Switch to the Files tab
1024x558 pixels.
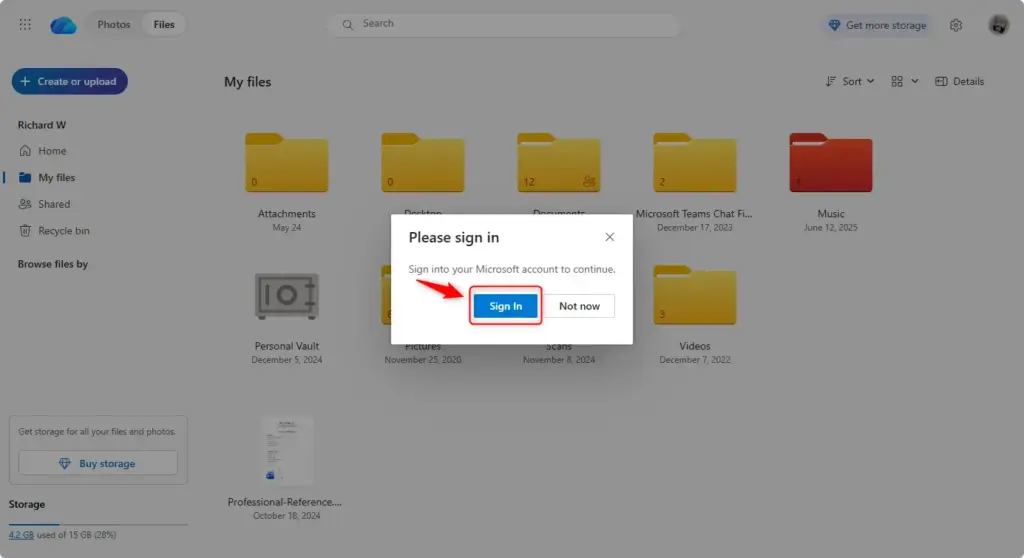click(164, 24)
